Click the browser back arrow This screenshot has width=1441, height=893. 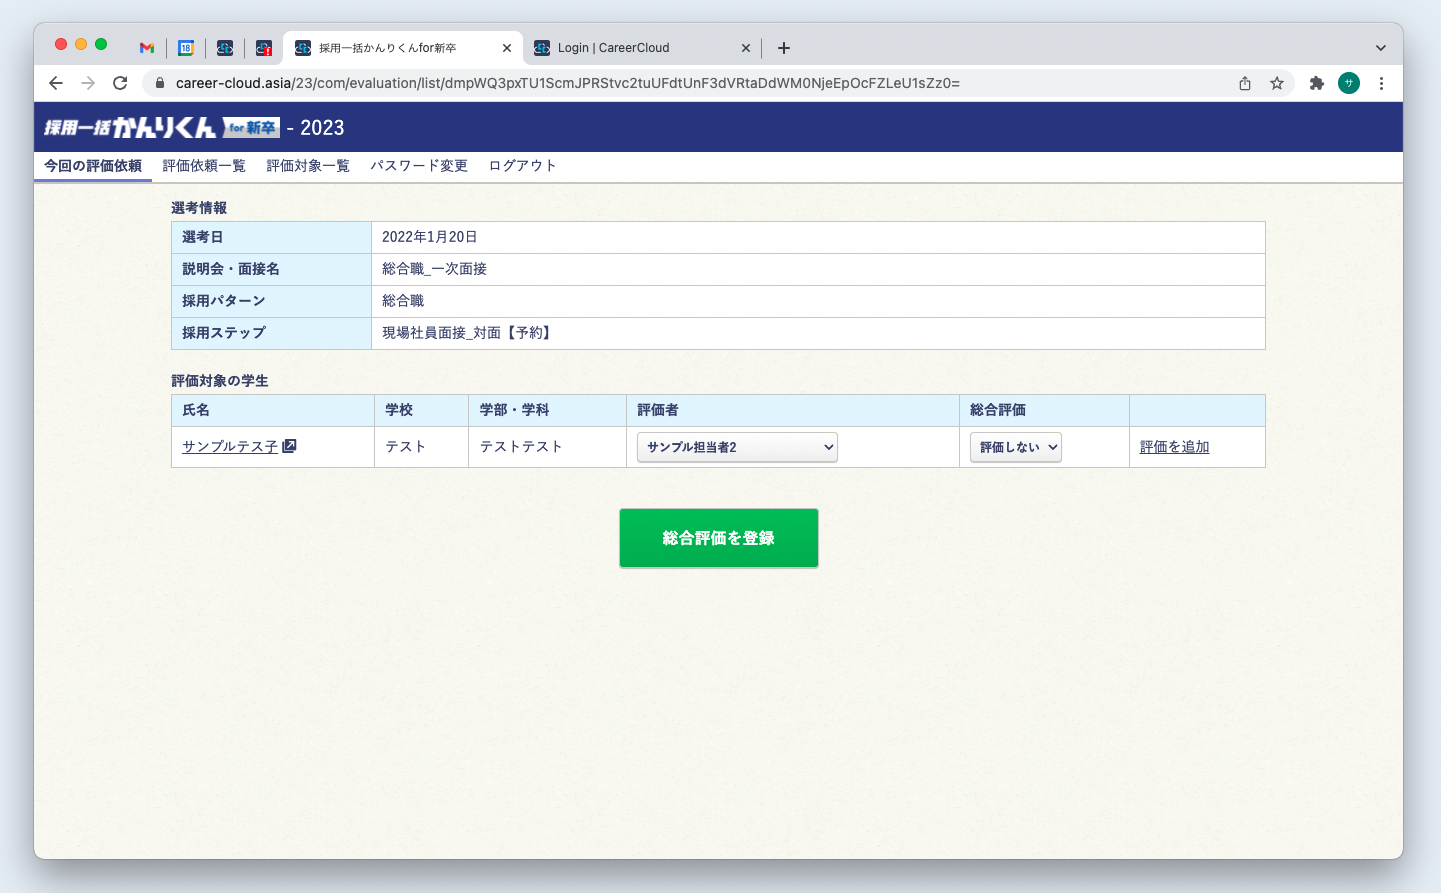pyautogui.click(x=56, y=83)
